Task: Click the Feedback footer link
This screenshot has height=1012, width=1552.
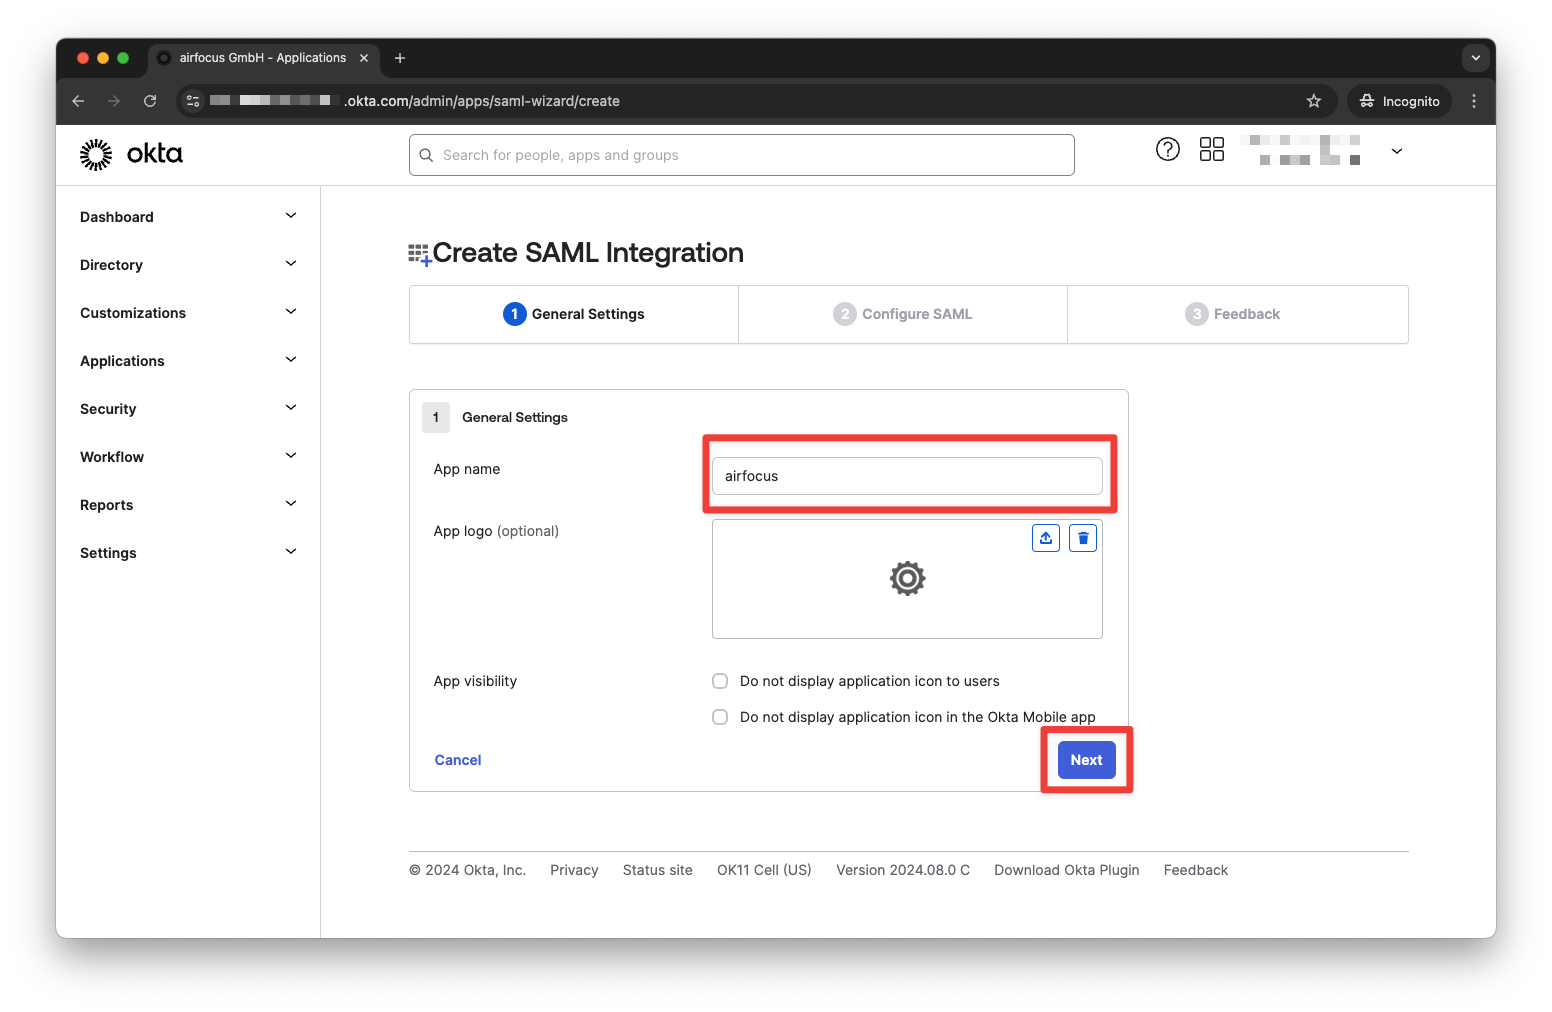Action: click(x=1196, y=870)
